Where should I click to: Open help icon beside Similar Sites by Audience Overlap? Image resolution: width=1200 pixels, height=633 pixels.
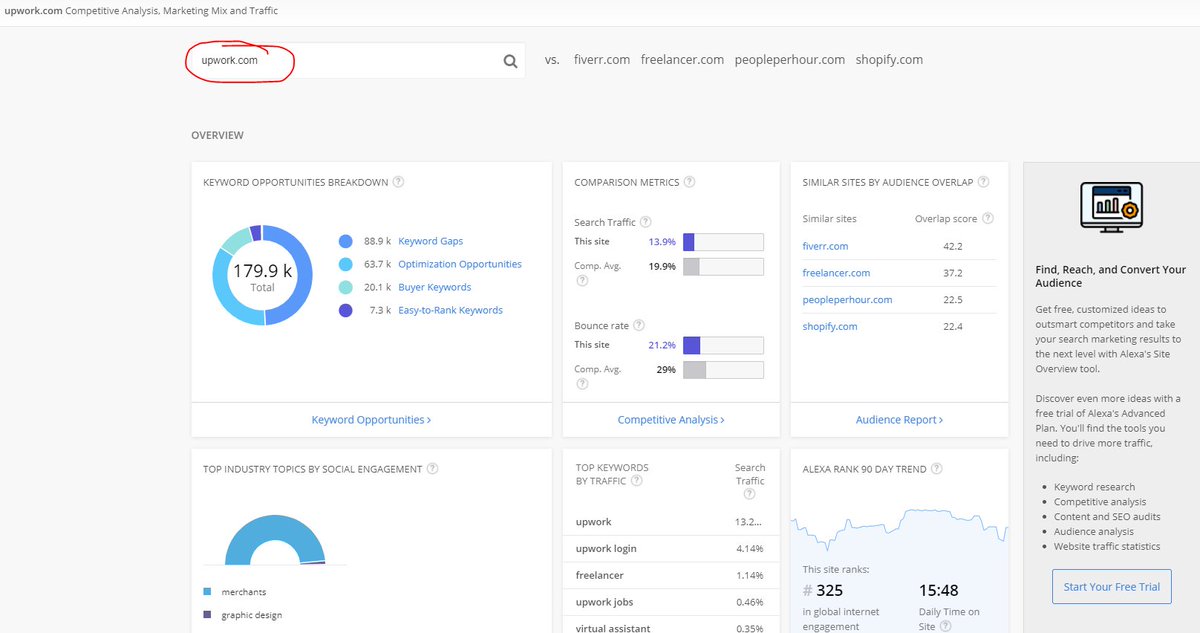[x=984, y=182]
